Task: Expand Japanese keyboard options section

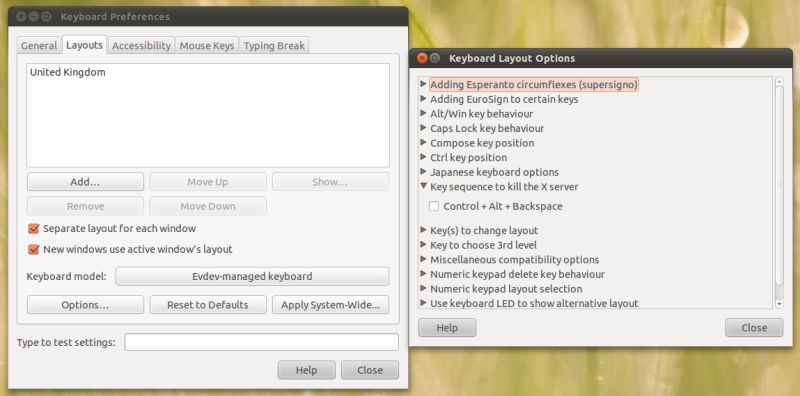Action: (423, 172)
